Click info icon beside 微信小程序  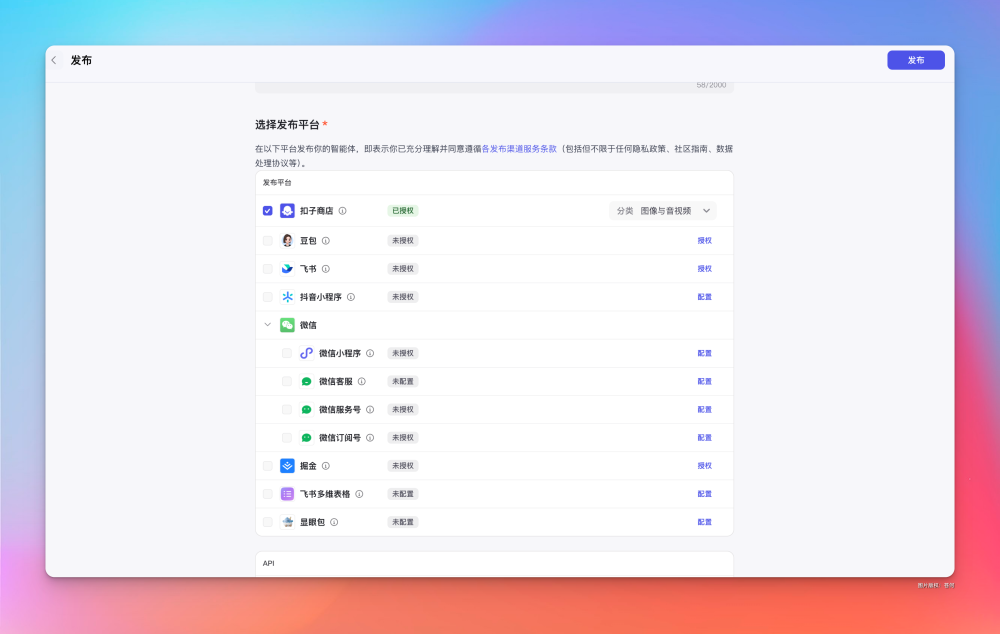pos(370,353)
